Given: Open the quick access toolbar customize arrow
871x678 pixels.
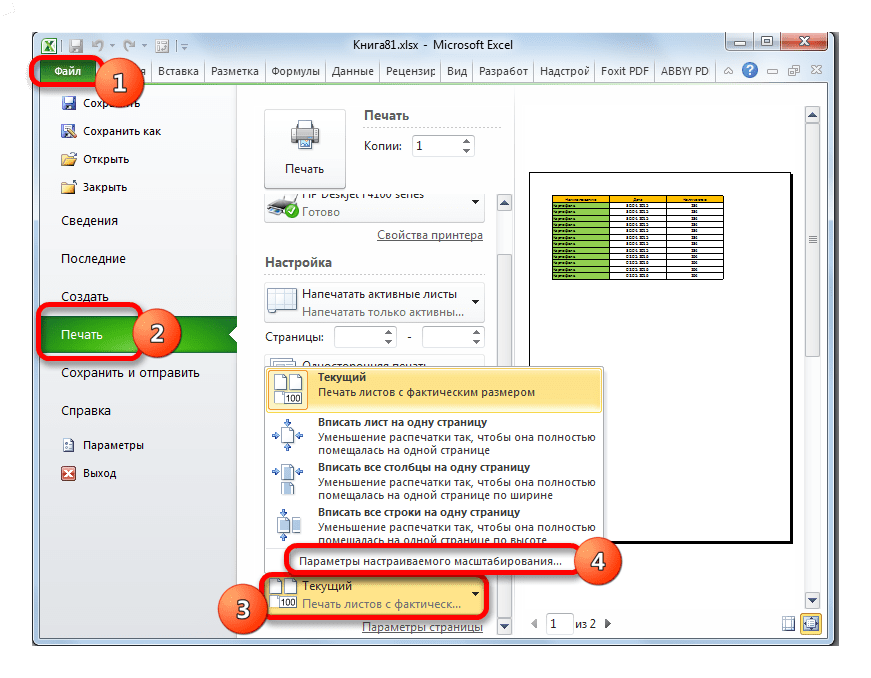Looking at the screenshot, I should 184,46.
